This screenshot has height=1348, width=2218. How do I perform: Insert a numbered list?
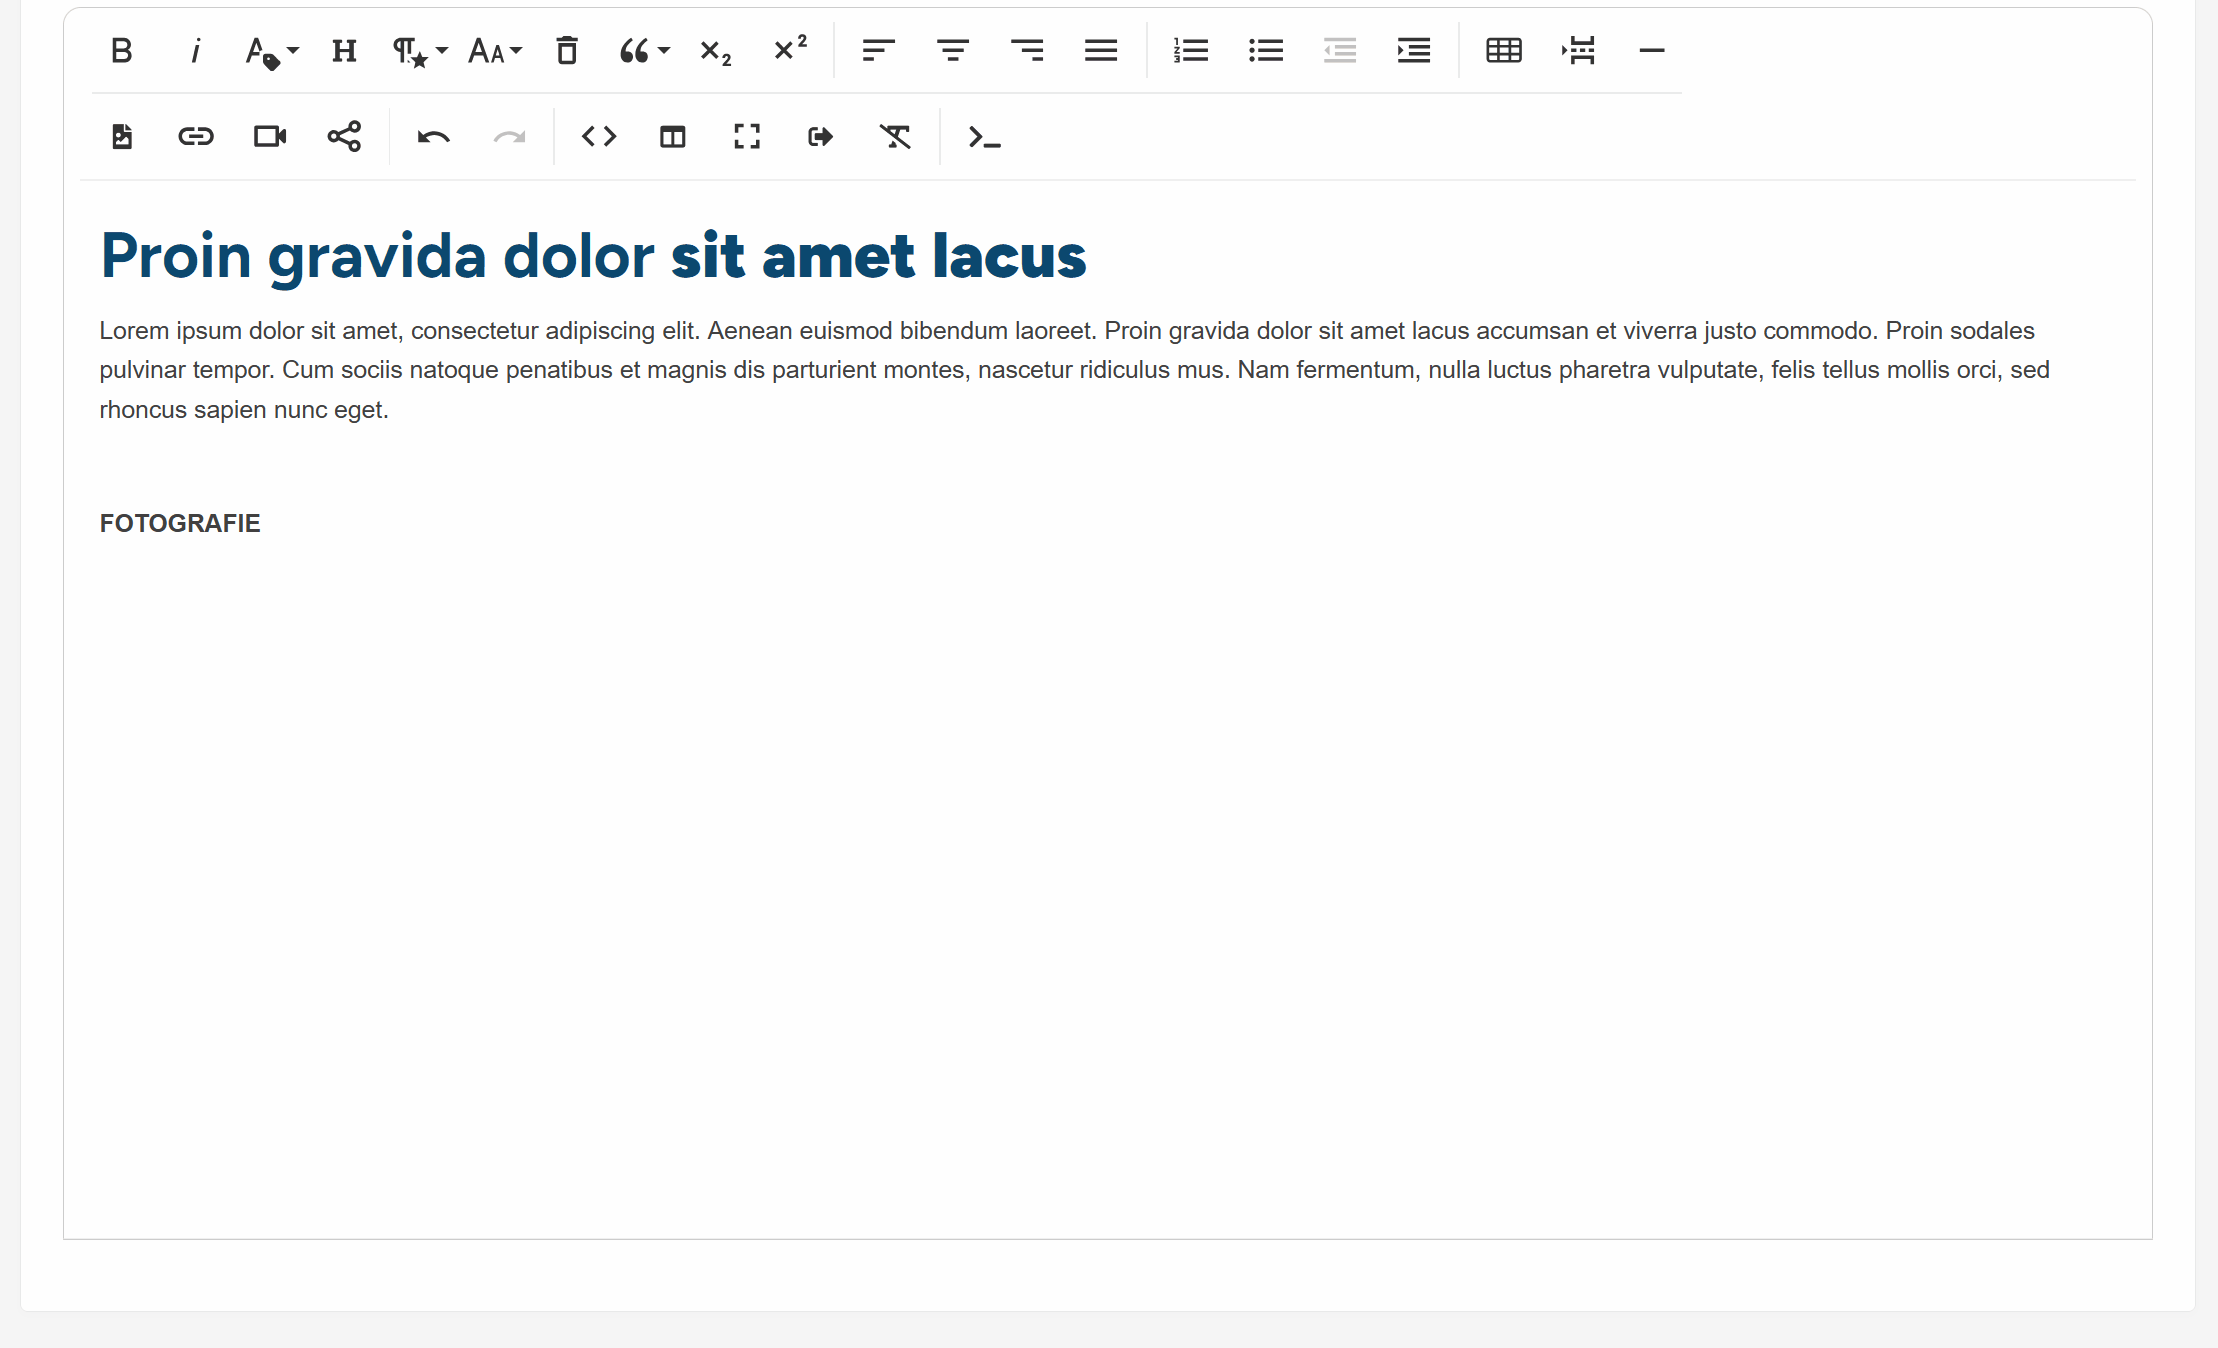pyautogui.click(x=1191, y=50)
